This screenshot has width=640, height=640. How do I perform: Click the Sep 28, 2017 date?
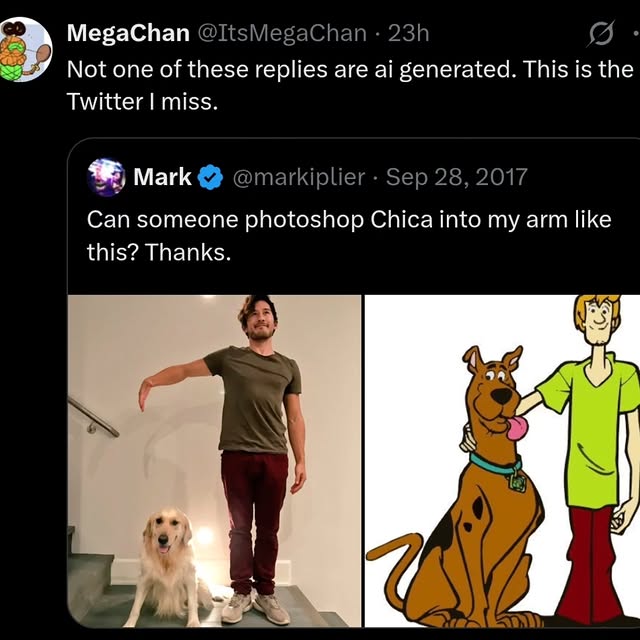pos(456,178)
